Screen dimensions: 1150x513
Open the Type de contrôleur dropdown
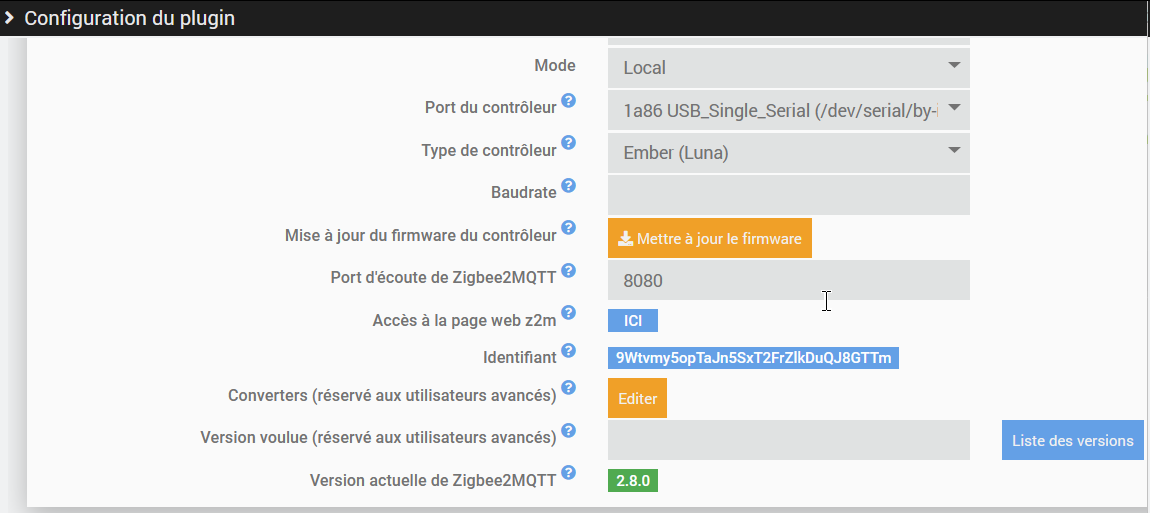[x=789, y=153]
